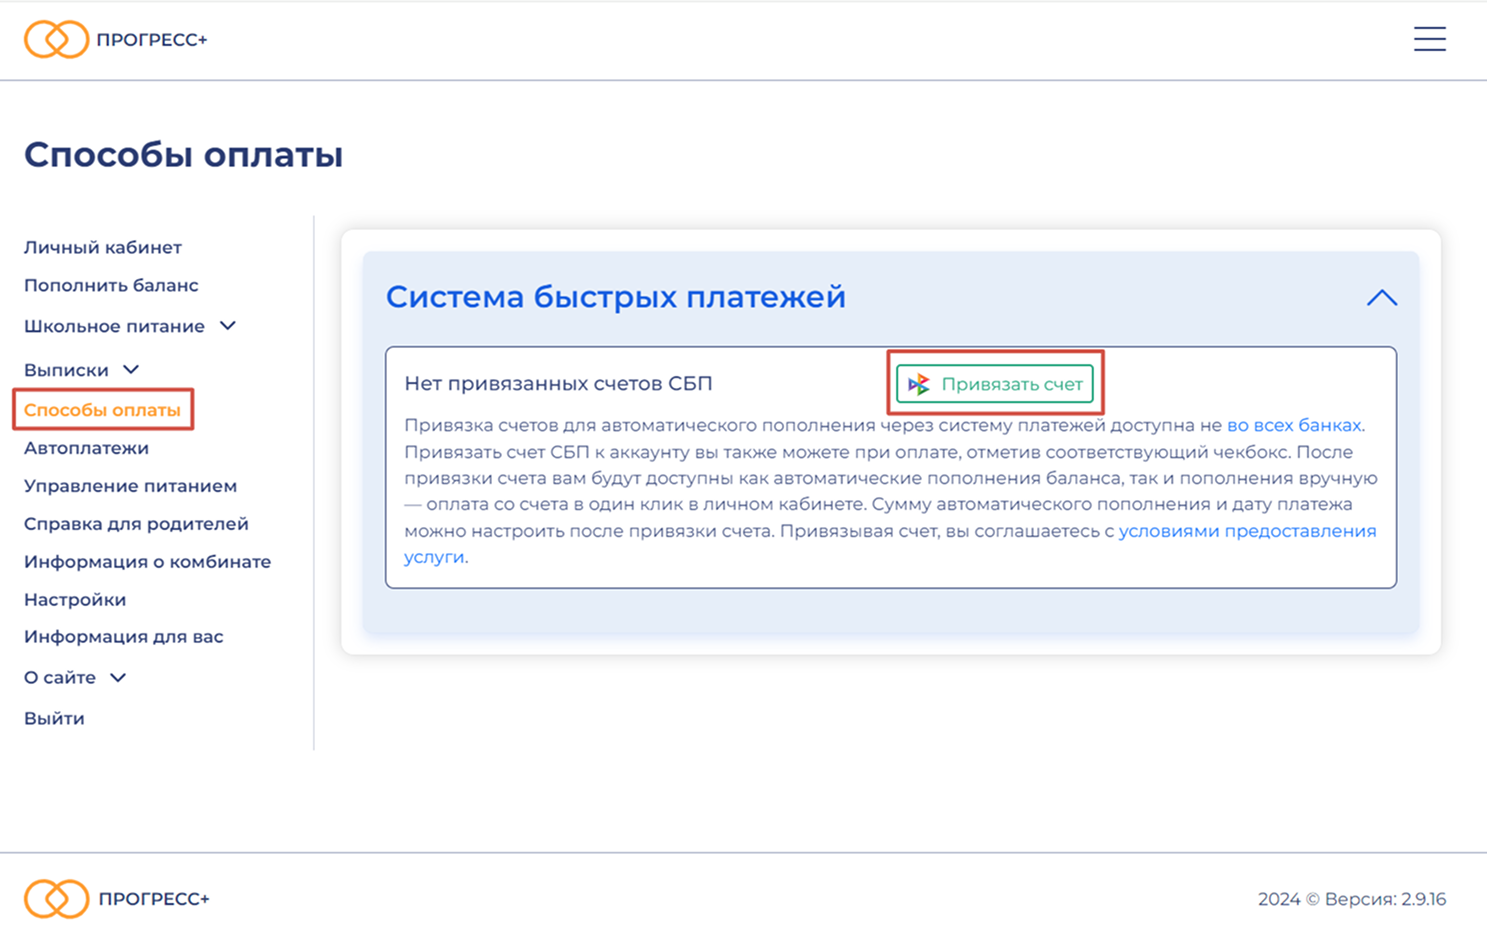This screenshot has height=938, width=1487.
Task: Open Управление питанием section
Action: 130,486
